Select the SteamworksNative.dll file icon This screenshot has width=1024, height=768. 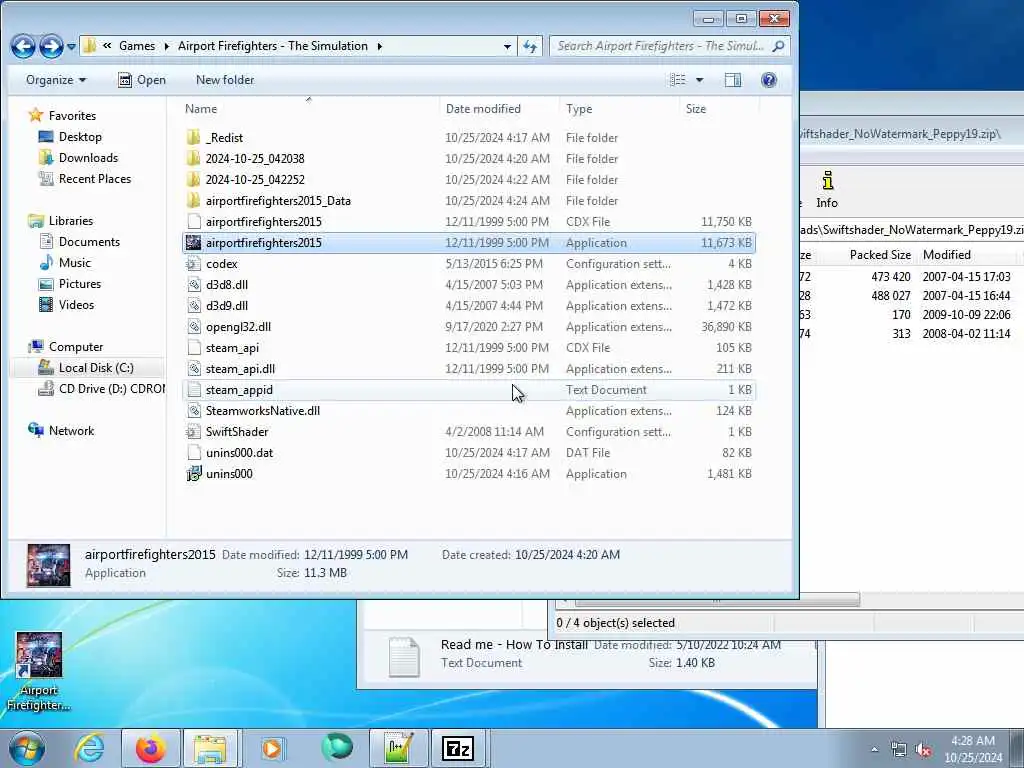(x=193, y=411)
